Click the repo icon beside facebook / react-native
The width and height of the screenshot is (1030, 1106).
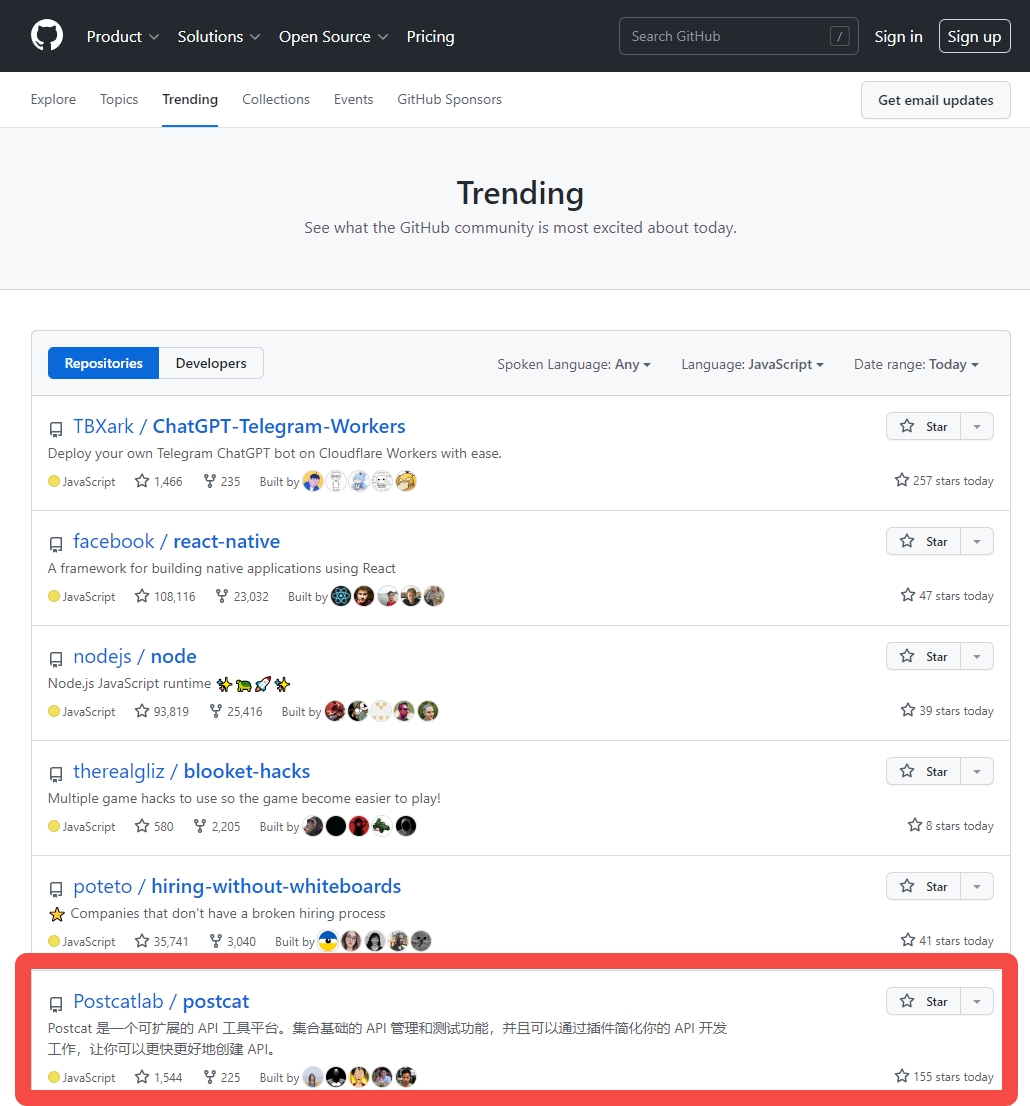[x=56, y=544]
